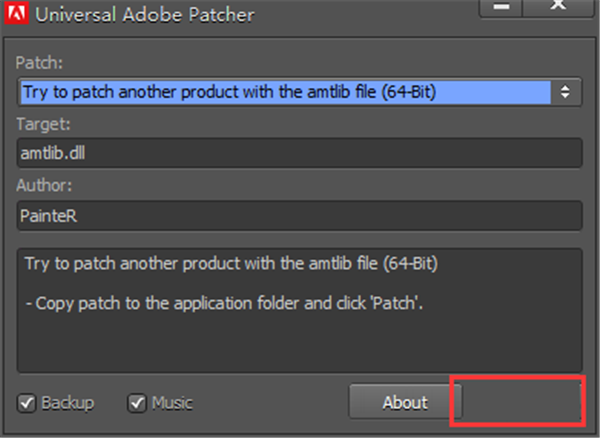The height and width of the screenshot is (438, 600).
Task: Click the Universal Adobe Patcher title text
Action: [145, 15]
